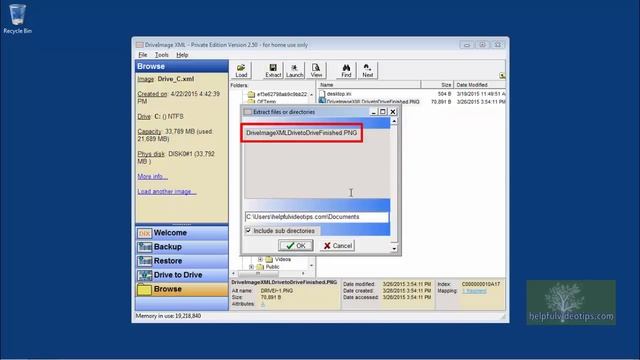Select Welcome in sidebar

(x=182, y=233)
